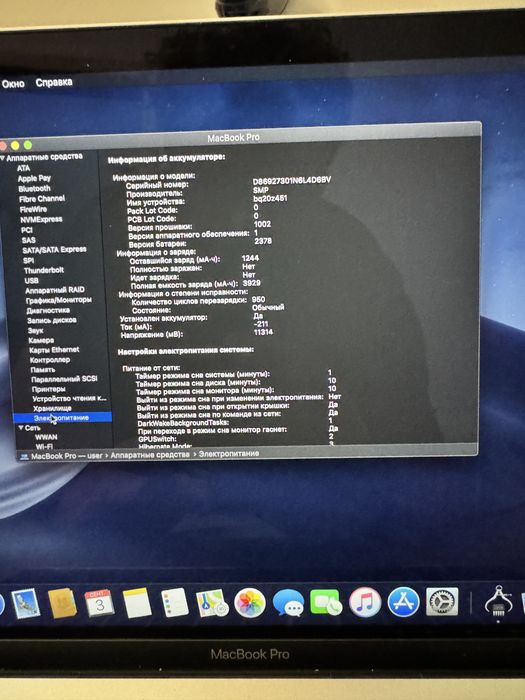525x700 pixels.
Task: Open the Справка menu
Action: [x=54, y=83]
